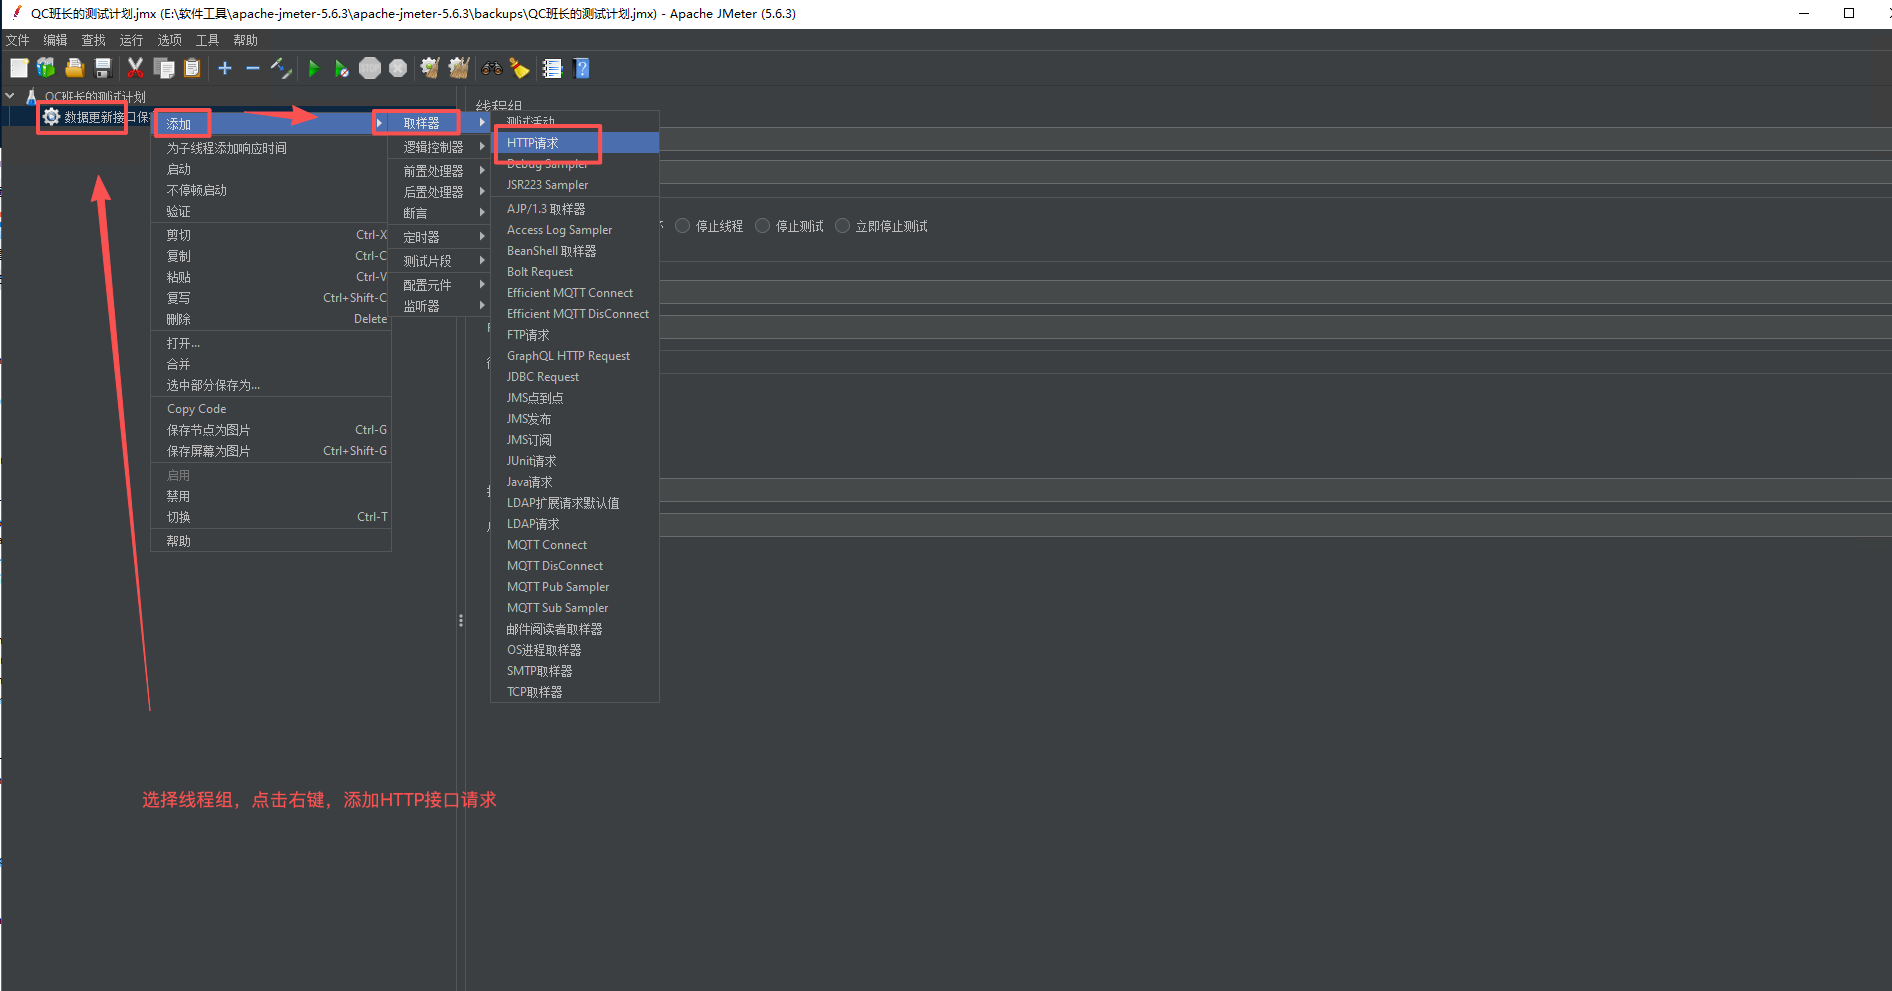Click the Stop sign icon
The height and width of the screenshot is (991, 1892).
tap(370, 68)
